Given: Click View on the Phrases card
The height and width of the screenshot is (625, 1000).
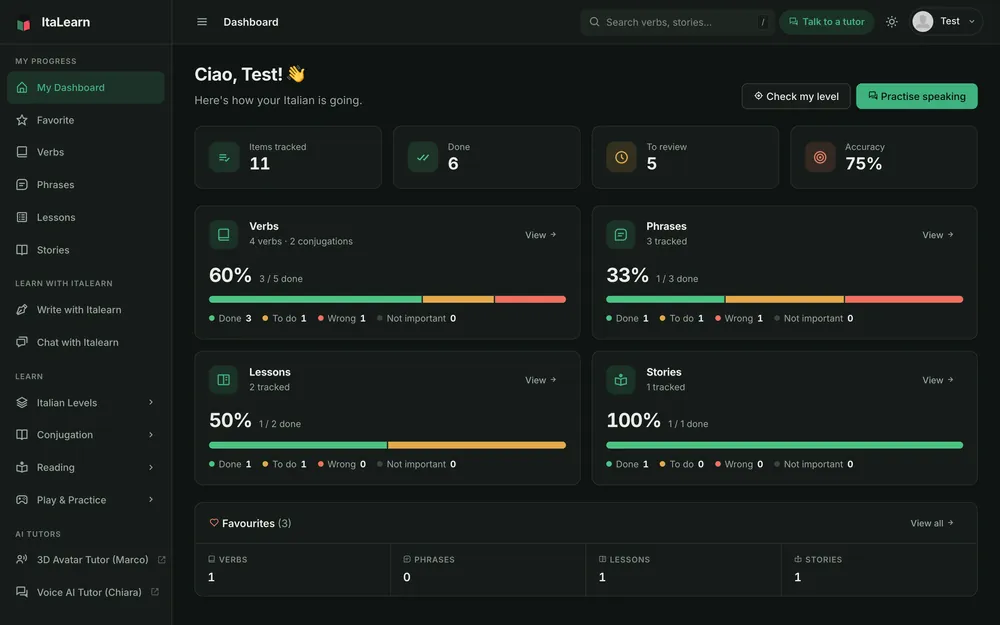Looking at the screenshot, I should pyautogui.click(x=938, y=235).
